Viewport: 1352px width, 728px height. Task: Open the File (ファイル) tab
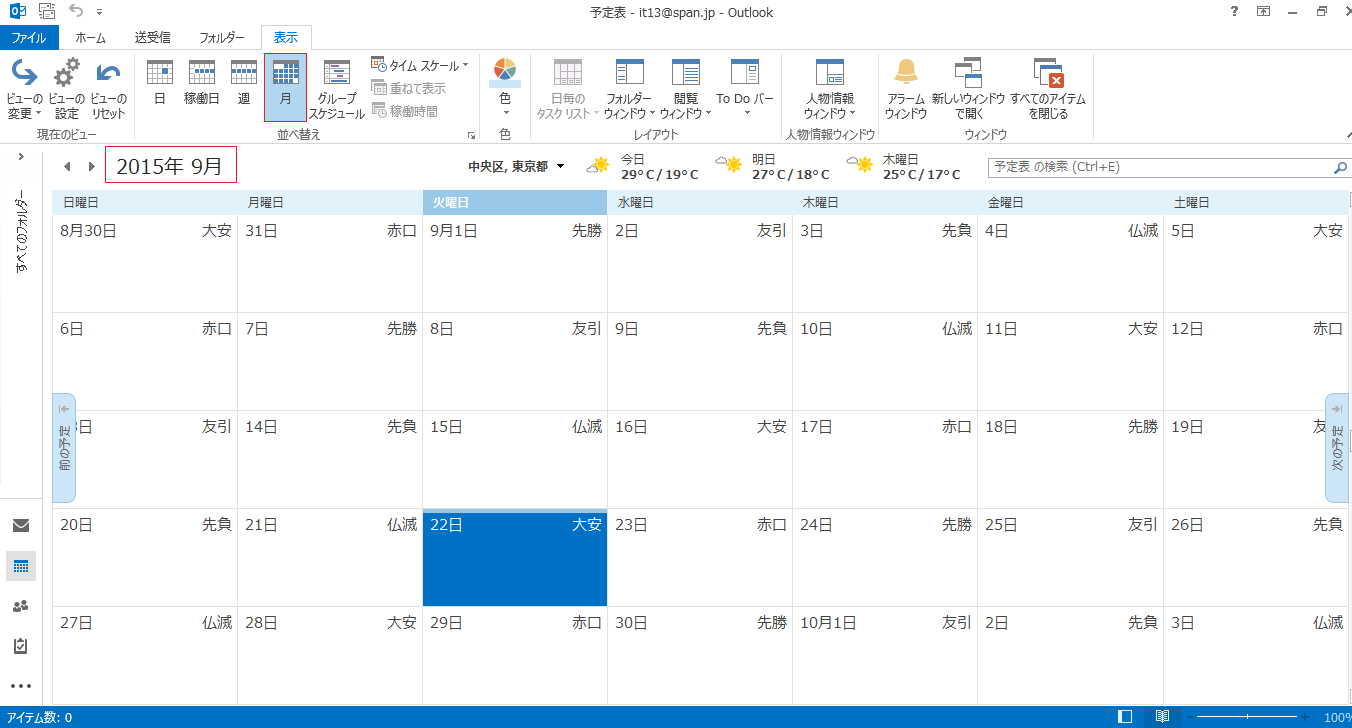point(29,37)
